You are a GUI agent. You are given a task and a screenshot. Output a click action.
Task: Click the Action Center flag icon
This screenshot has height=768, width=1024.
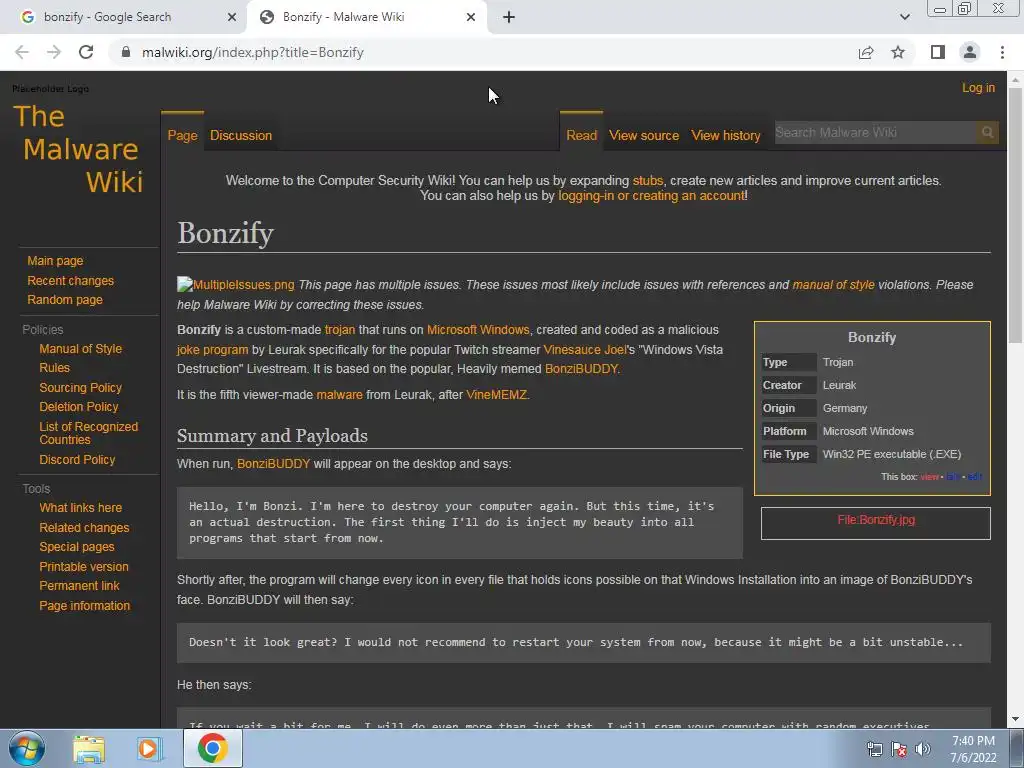click(x=899, y=750)
